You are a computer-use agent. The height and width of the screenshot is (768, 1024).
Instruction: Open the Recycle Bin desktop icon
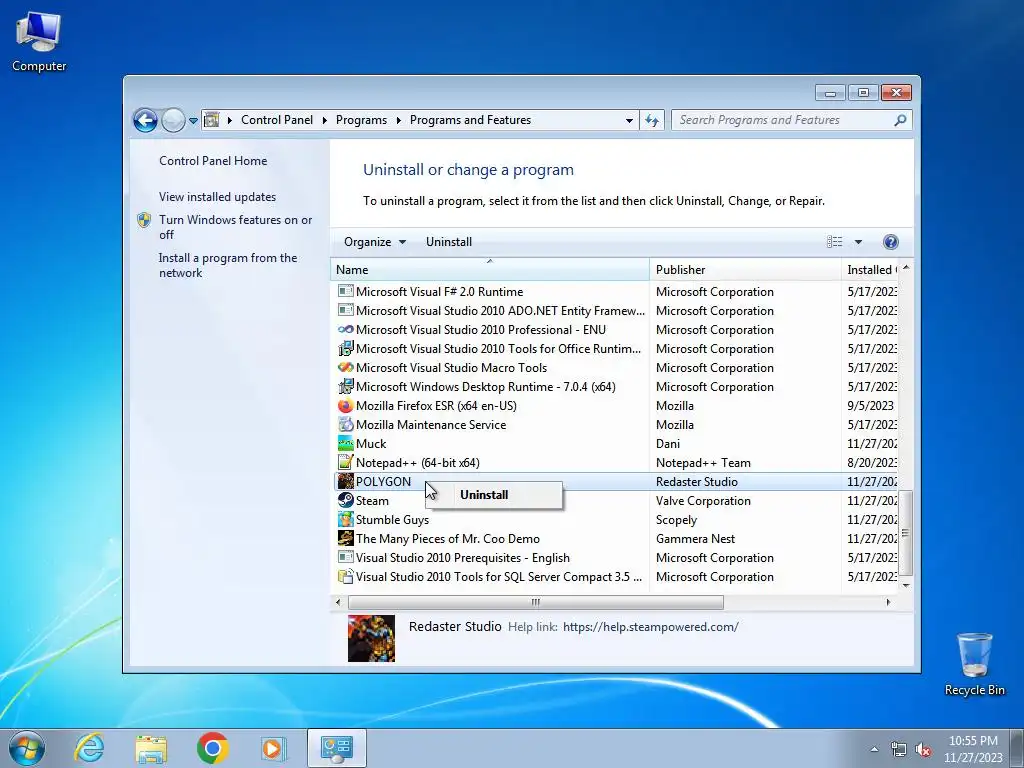[x=974, y=664]
